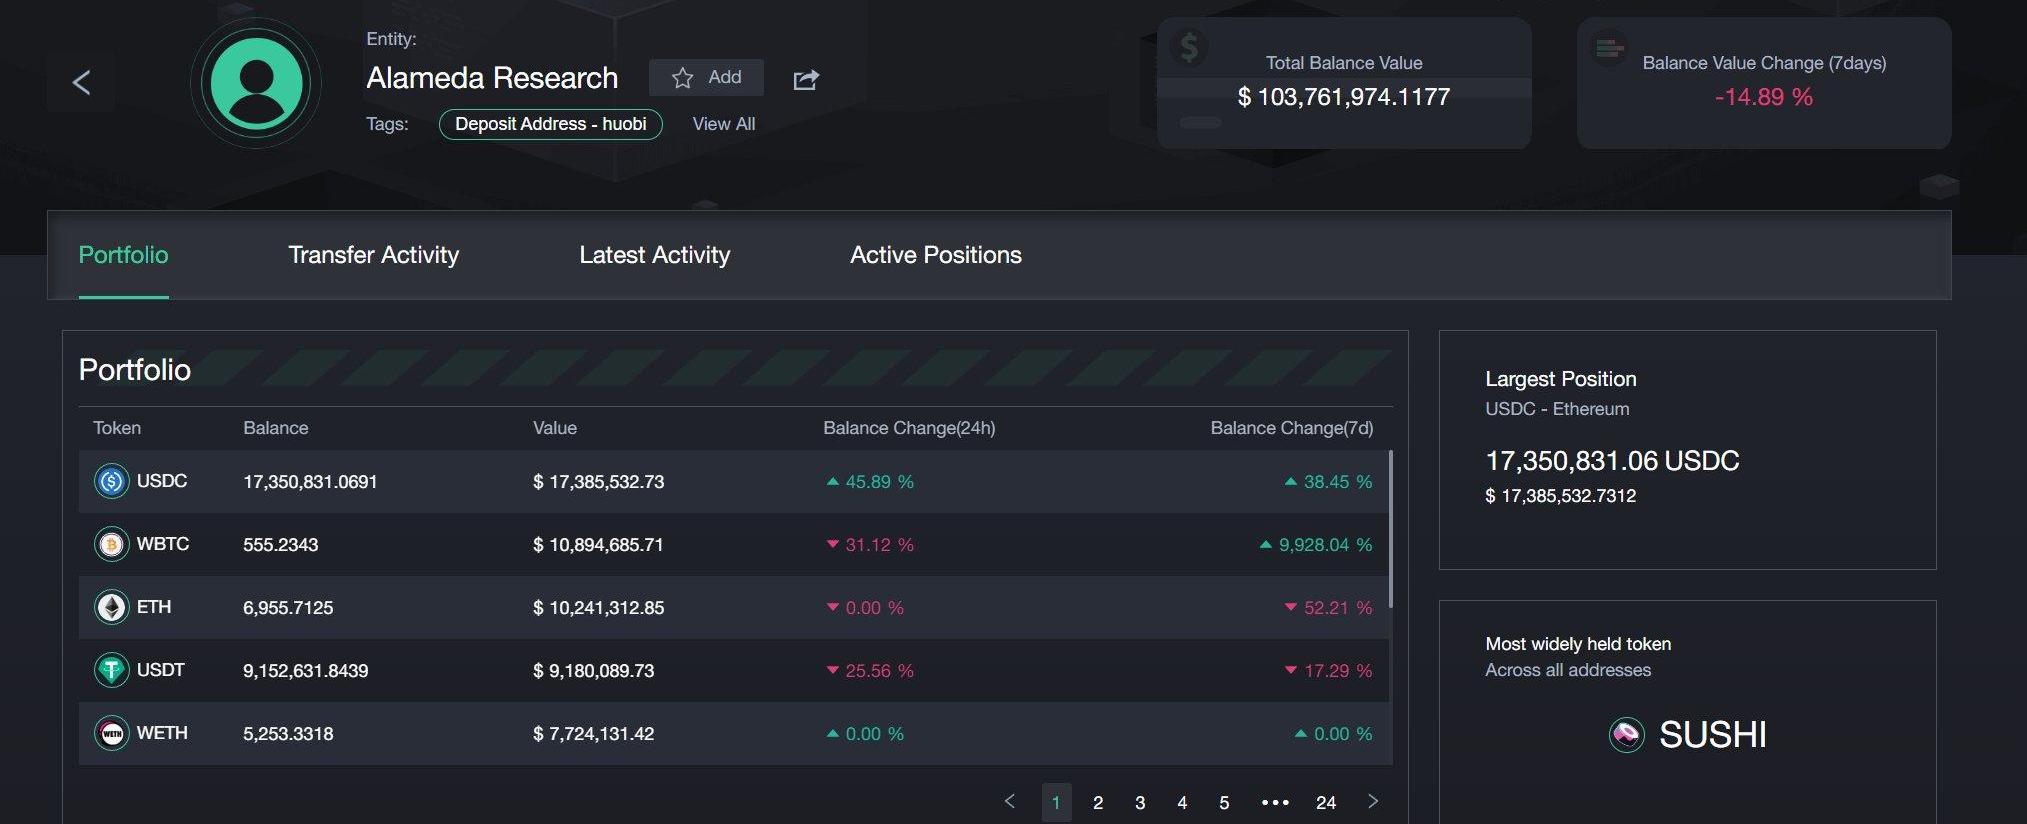The image size is (2027, 824).
Task: Click WBTC 7d change 9,928.04 %
Action: point(1316,545)
